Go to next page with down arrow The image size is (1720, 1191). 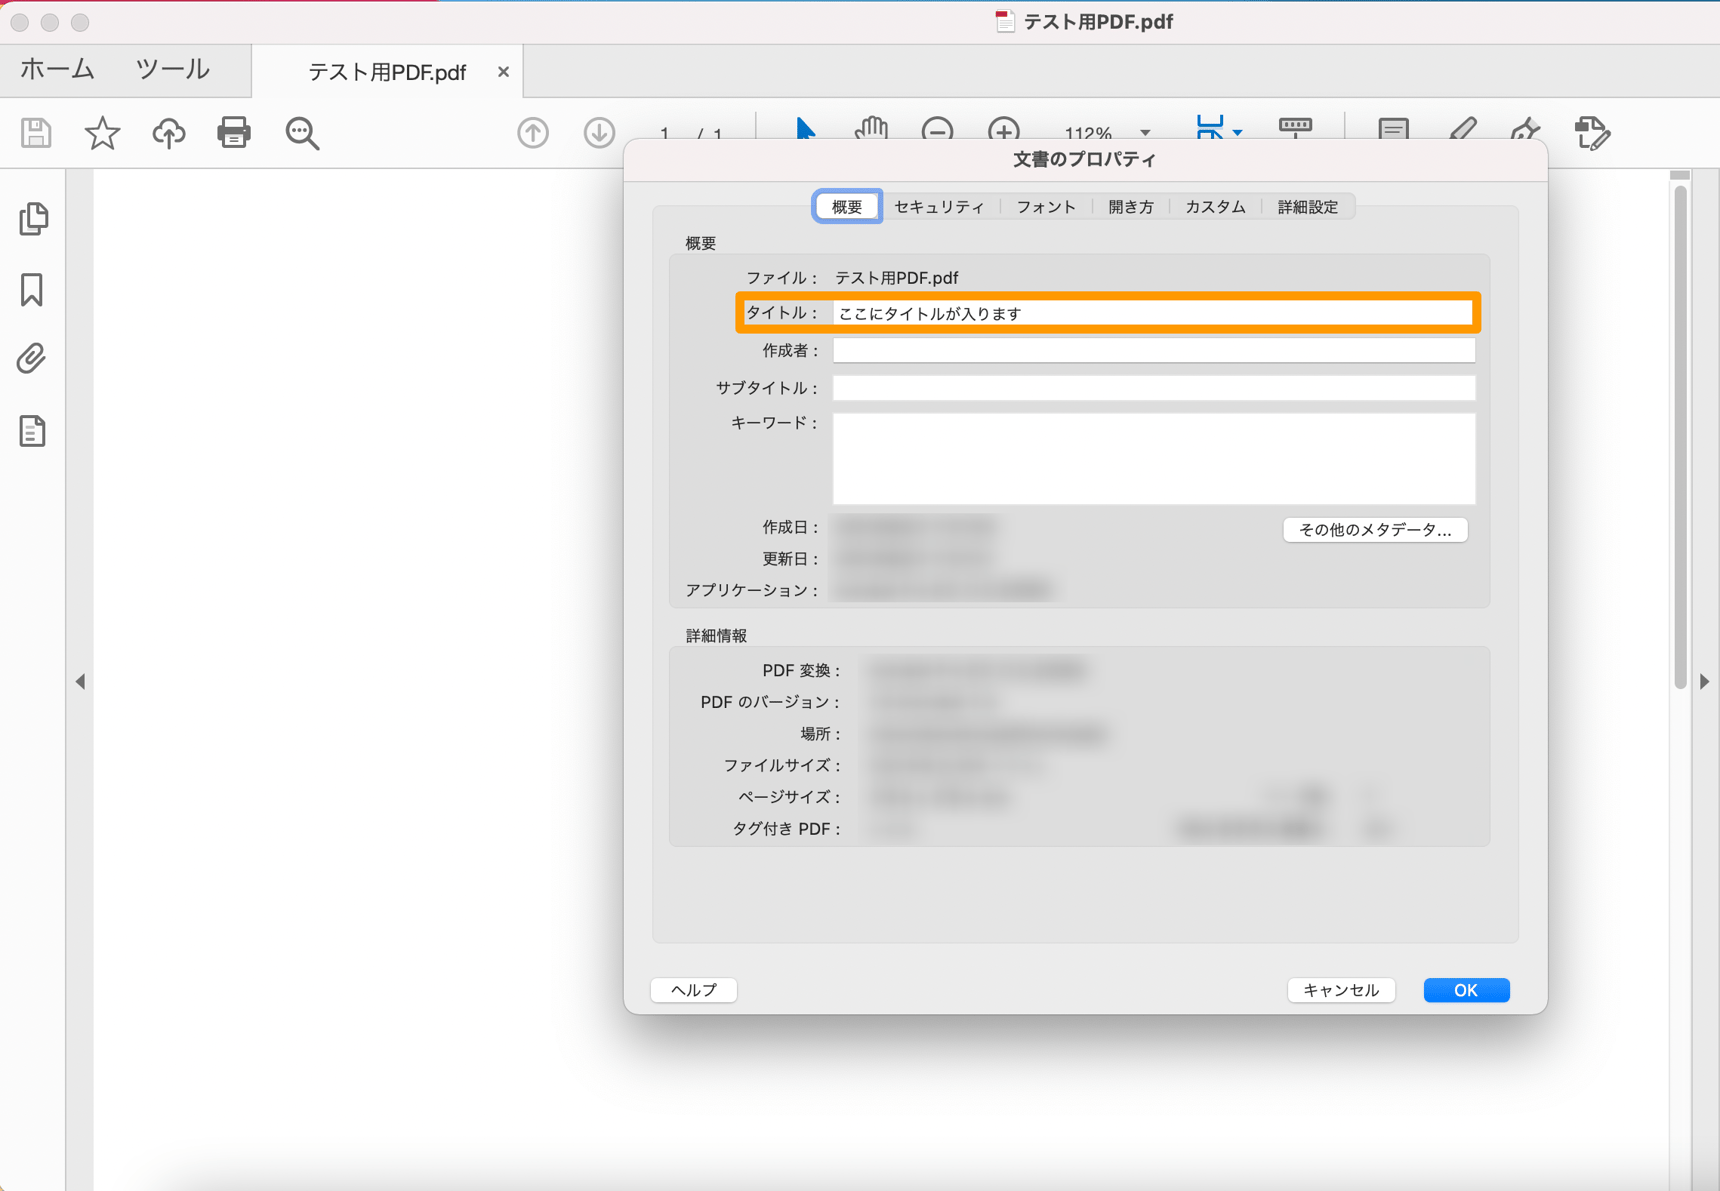coord(599,133)
